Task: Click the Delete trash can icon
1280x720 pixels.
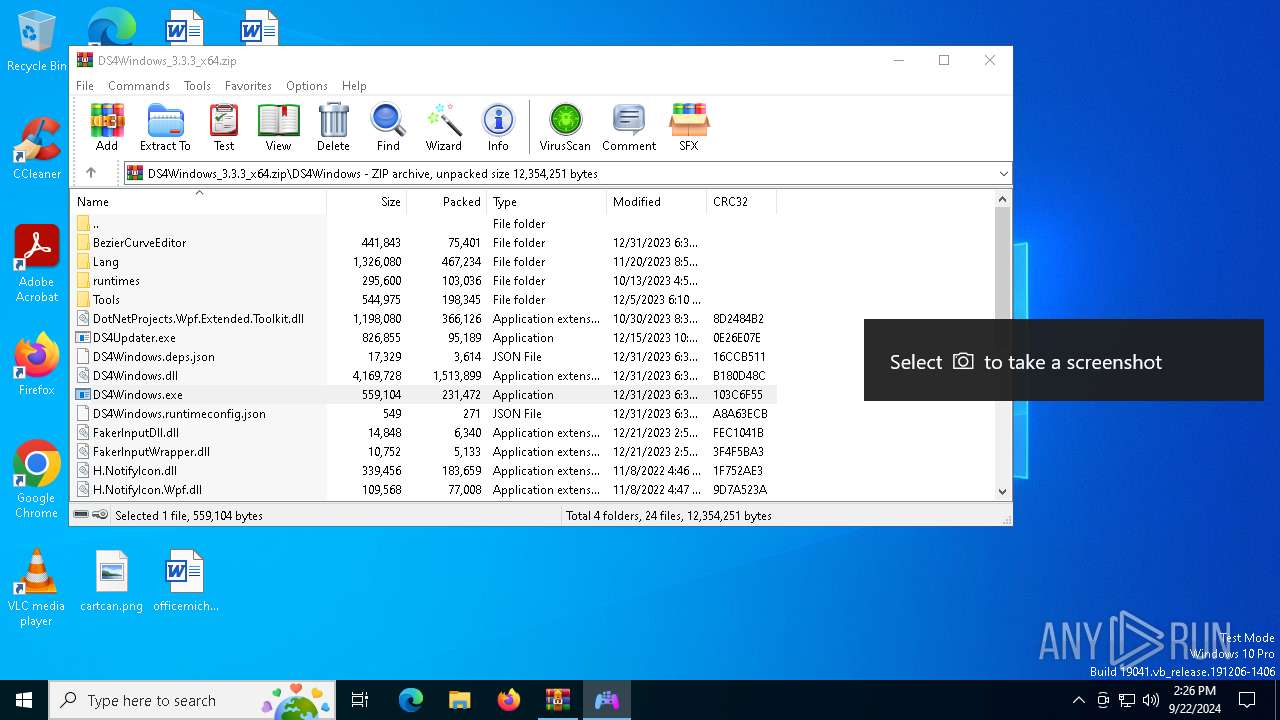Action: (333, 127)
